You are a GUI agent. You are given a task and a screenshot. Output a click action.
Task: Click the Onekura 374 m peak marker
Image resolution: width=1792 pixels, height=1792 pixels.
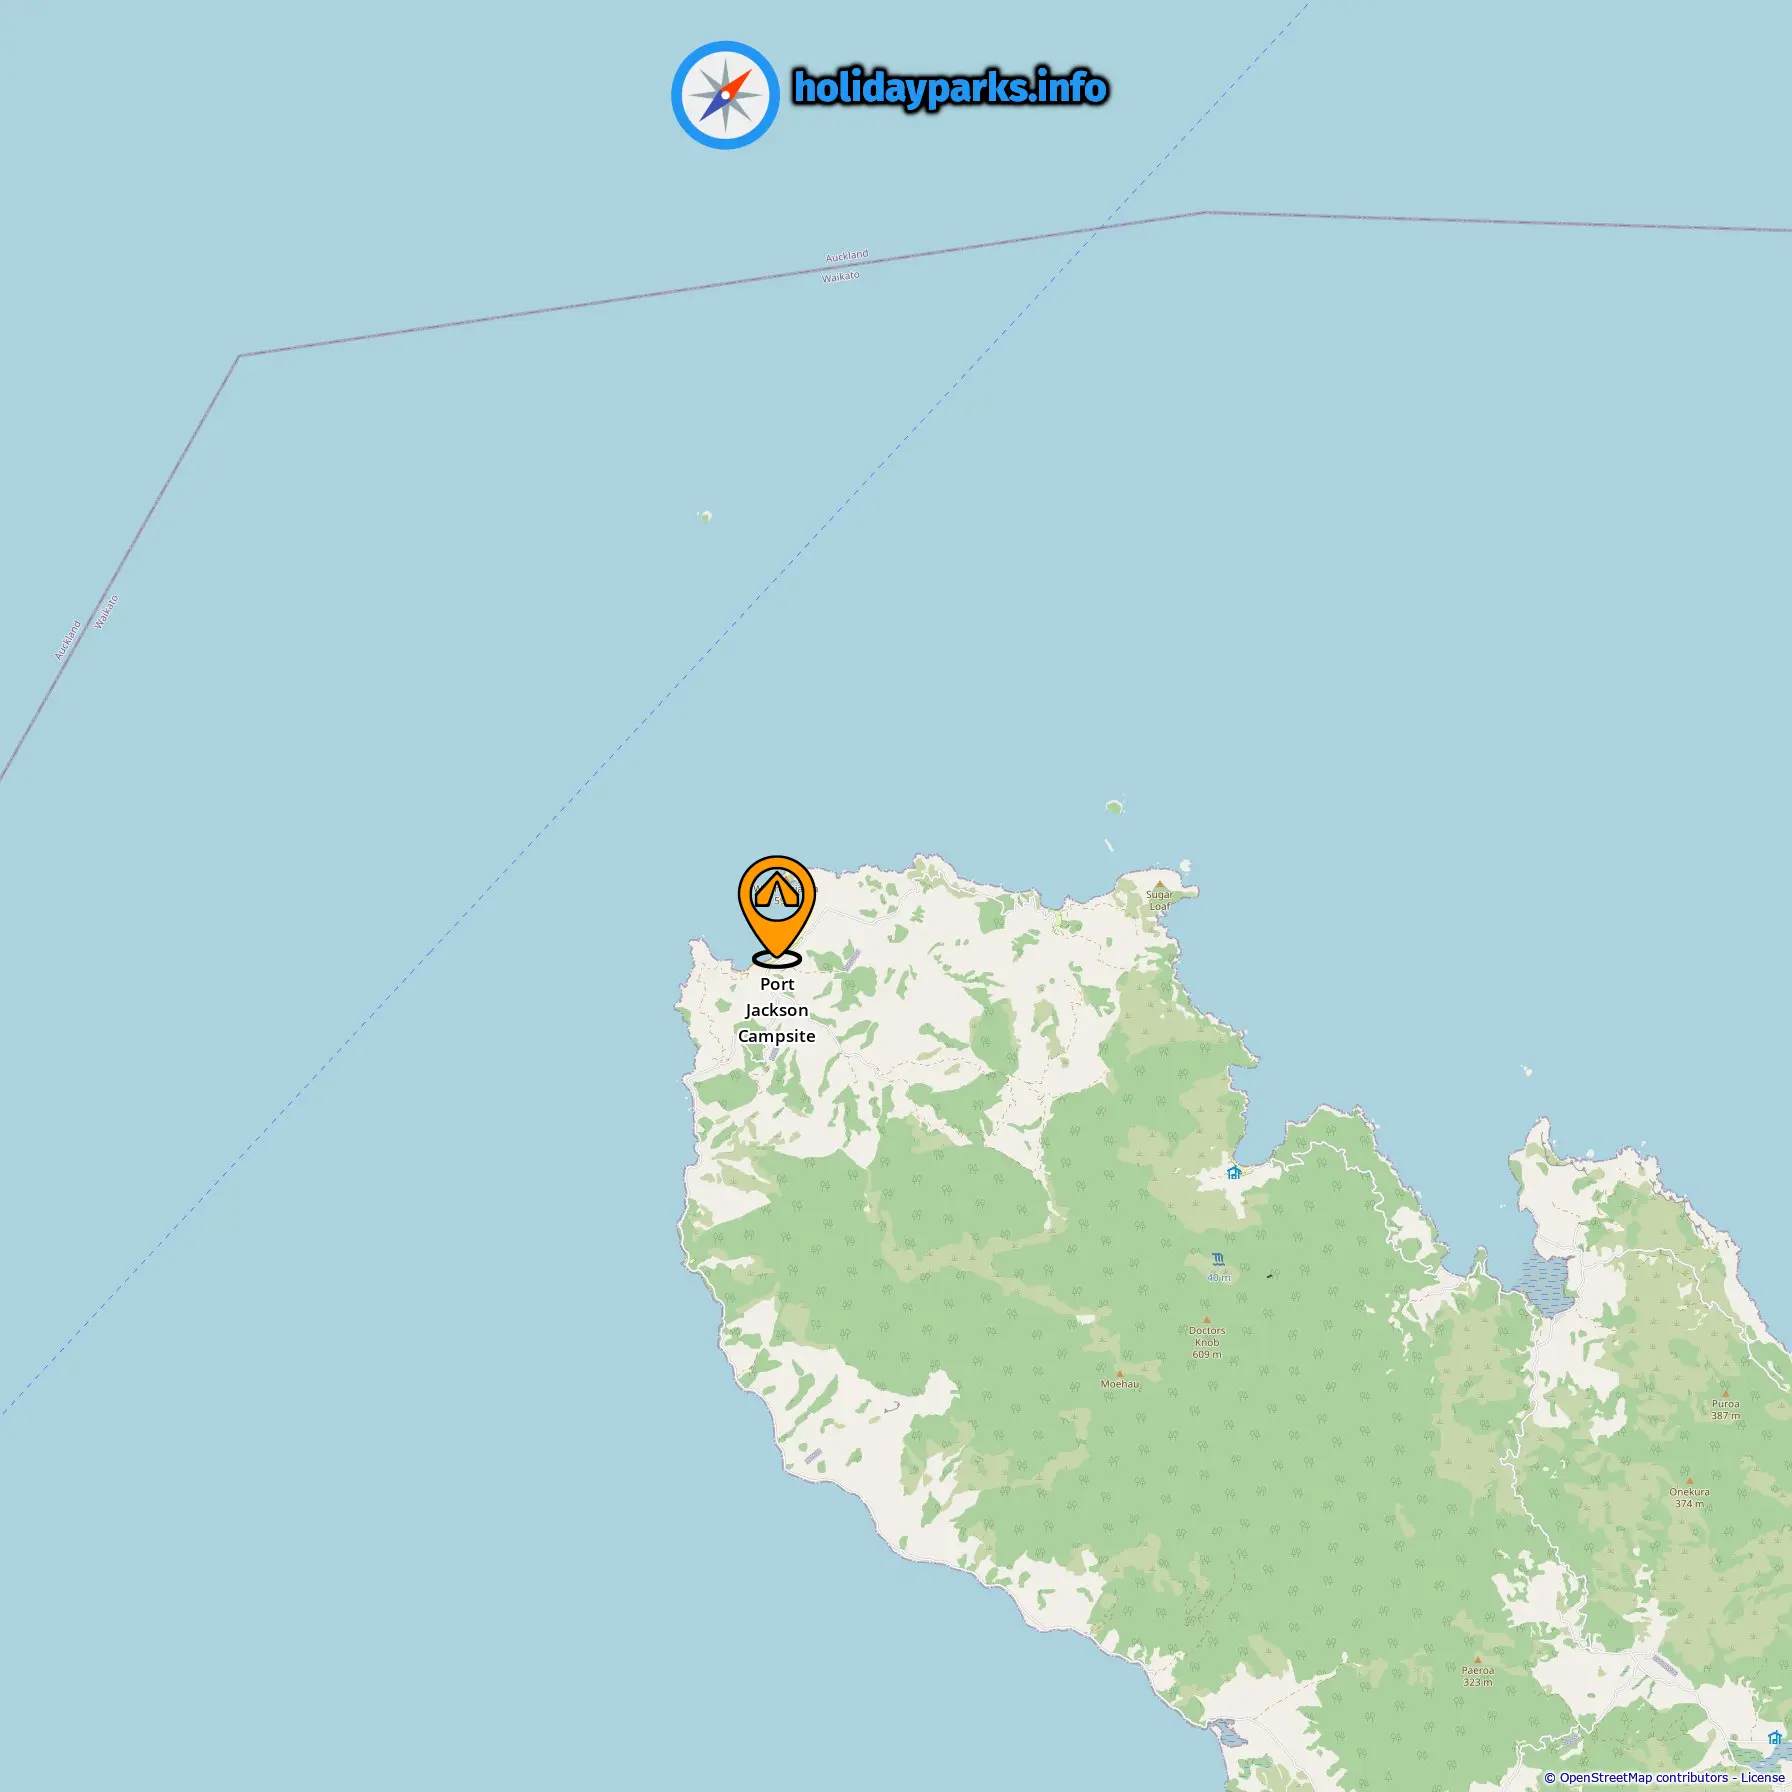click(x=1689, y=1481)
